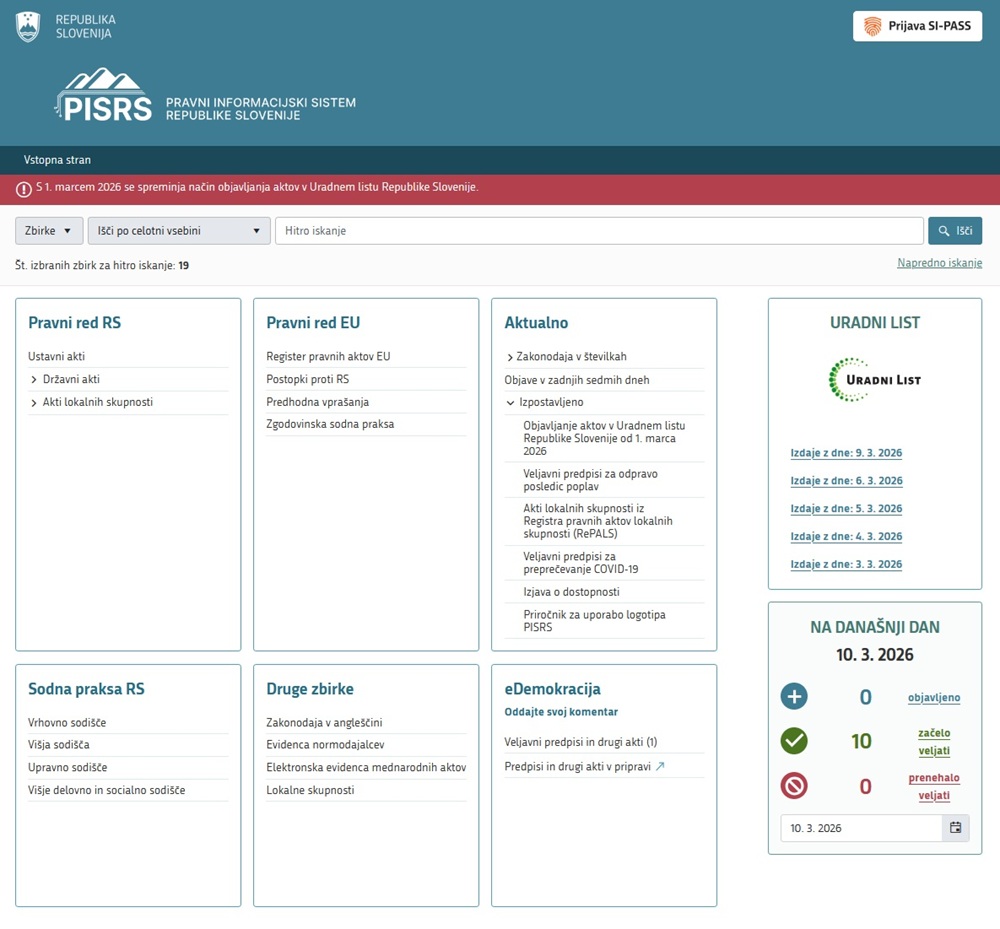Viewport: 1000px width, 929px height.
Task: Collapse the Izpostavljeno section
Action: coord(510,403)
